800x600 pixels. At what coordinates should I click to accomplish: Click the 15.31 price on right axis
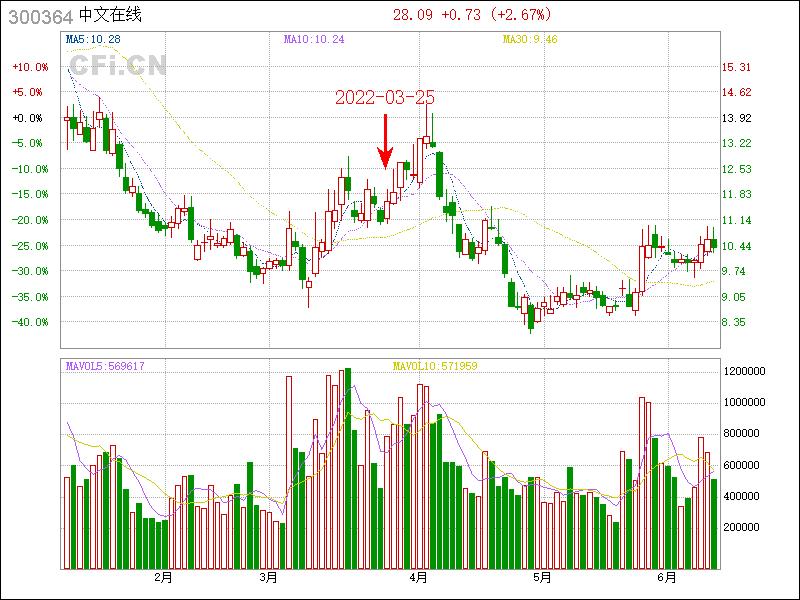[737, 67]
